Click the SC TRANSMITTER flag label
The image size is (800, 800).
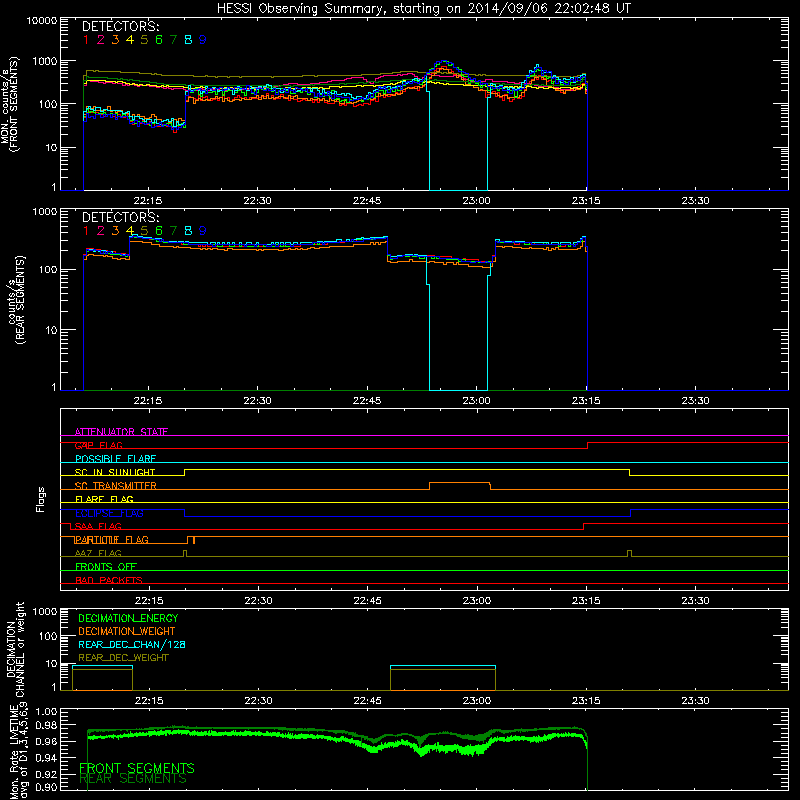click(116, 486)
